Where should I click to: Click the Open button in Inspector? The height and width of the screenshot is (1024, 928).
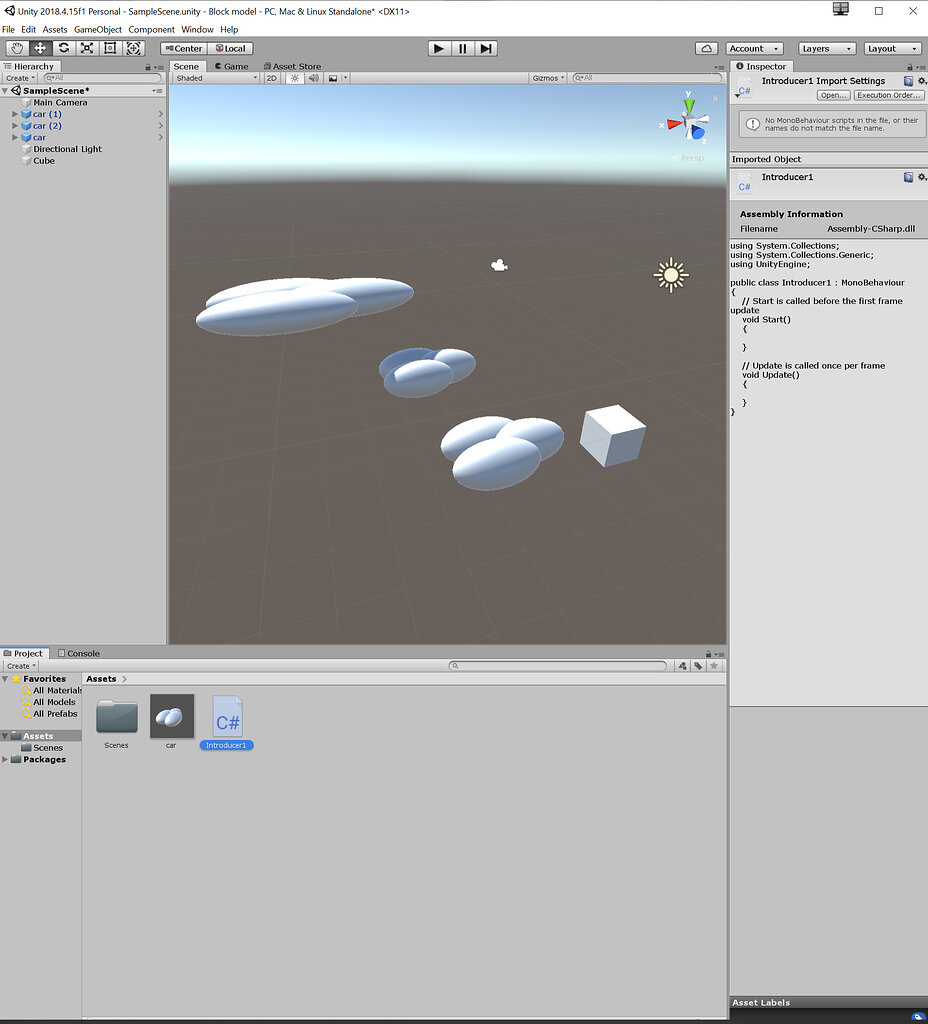[x=833, y=95]
